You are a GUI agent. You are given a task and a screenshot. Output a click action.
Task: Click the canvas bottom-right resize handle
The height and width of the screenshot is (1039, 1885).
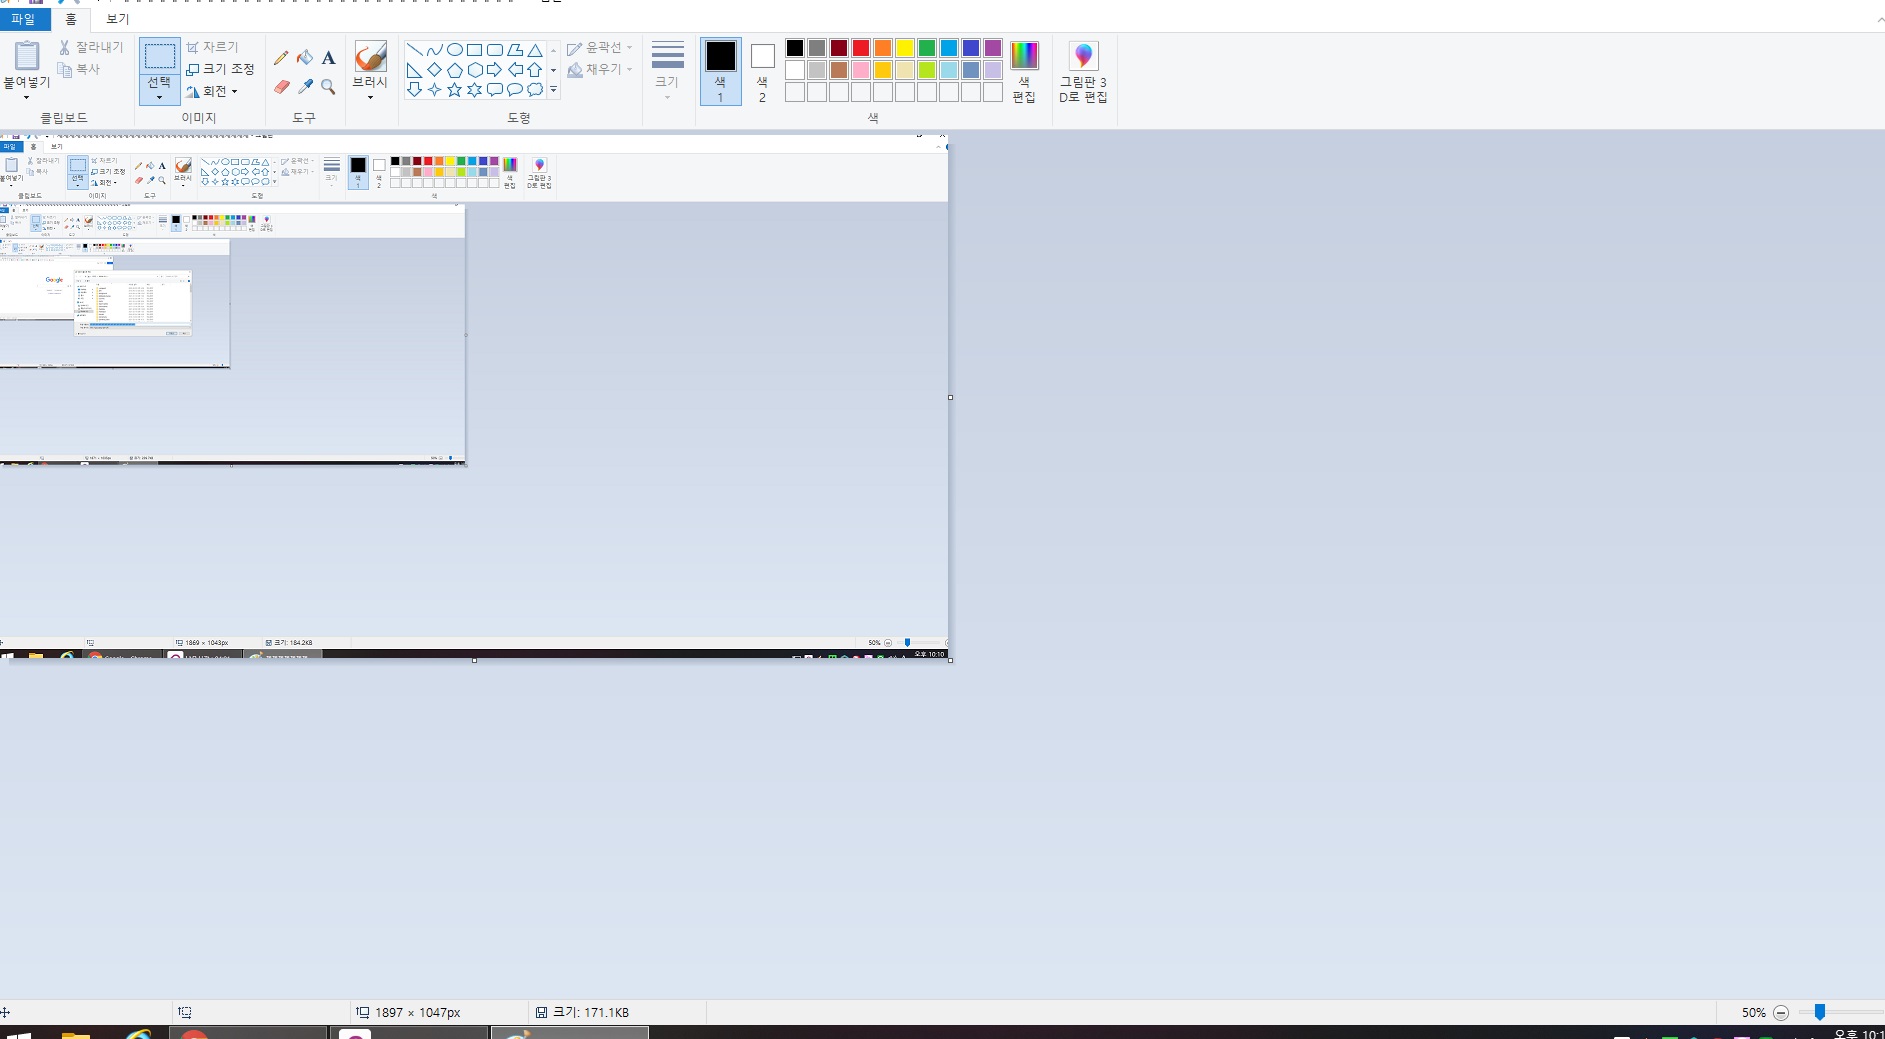(950, 660)
